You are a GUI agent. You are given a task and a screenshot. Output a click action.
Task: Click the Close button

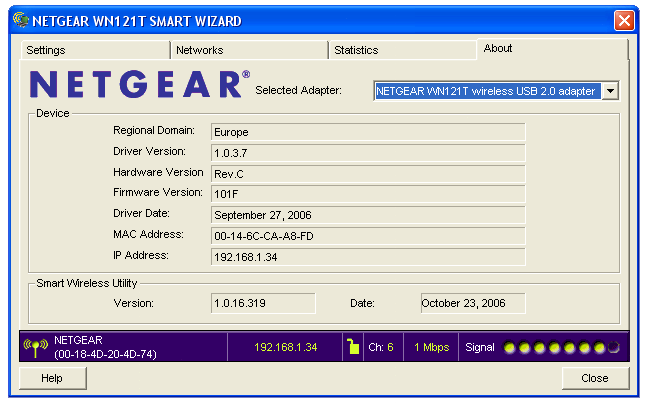(595, 378)
